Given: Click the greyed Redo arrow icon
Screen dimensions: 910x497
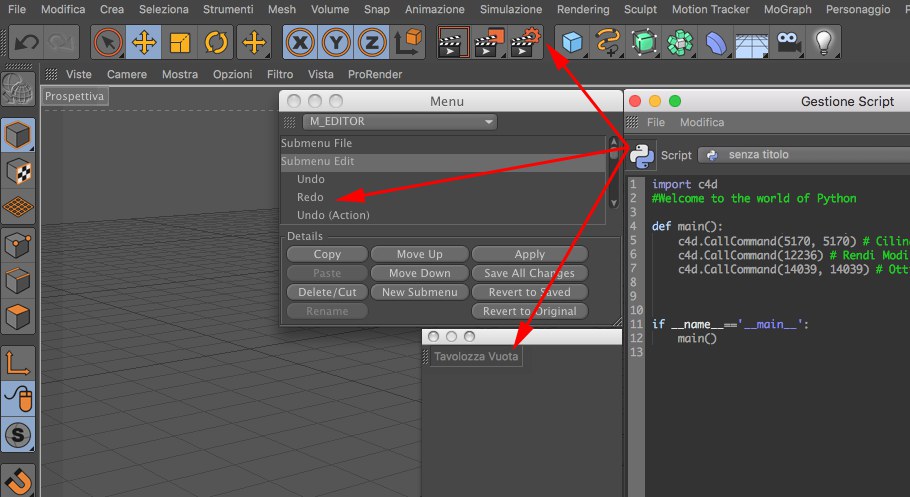Looking at the screenshot, I should pos(61,42).
